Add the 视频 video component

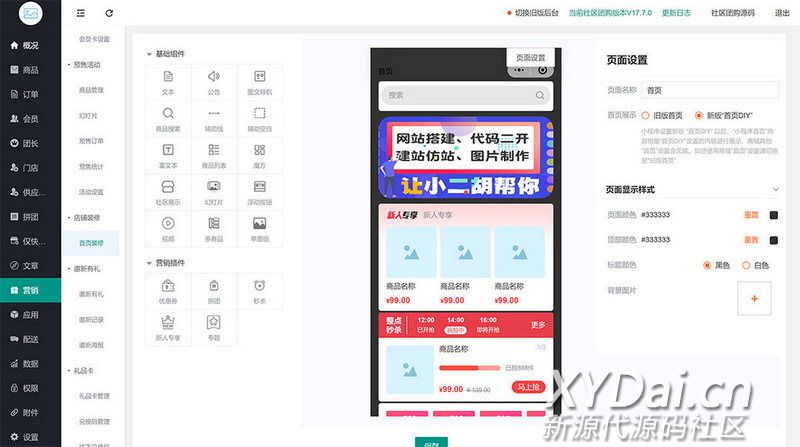tap(168, 230)
